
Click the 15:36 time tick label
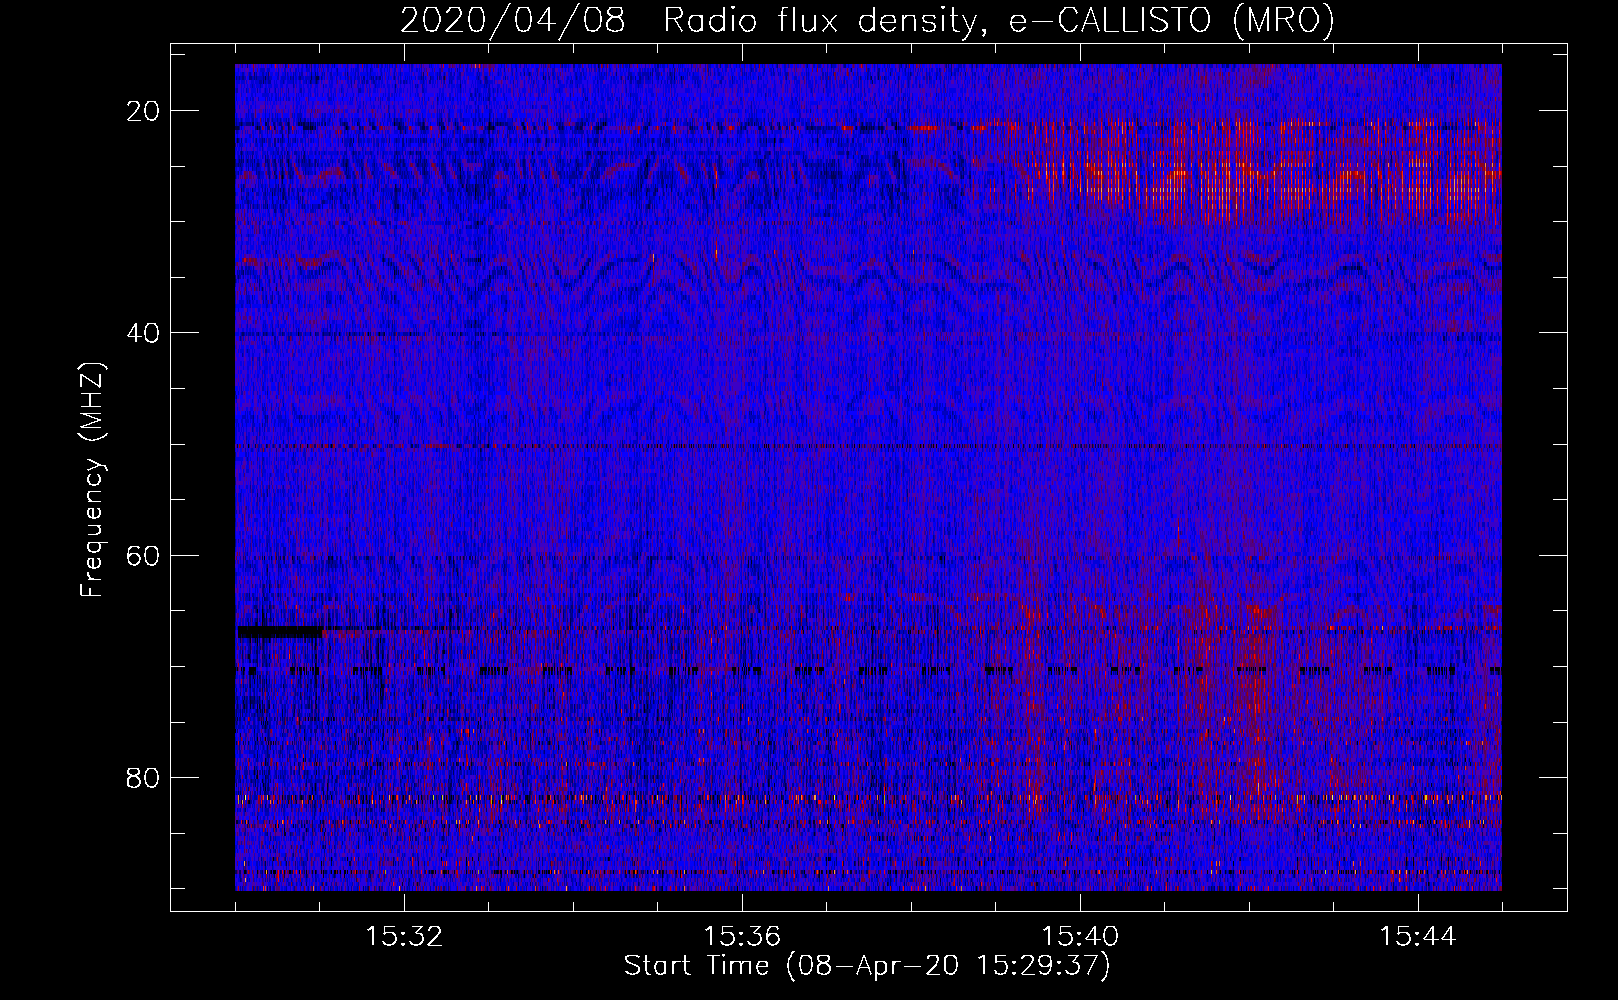pos(742,937)
